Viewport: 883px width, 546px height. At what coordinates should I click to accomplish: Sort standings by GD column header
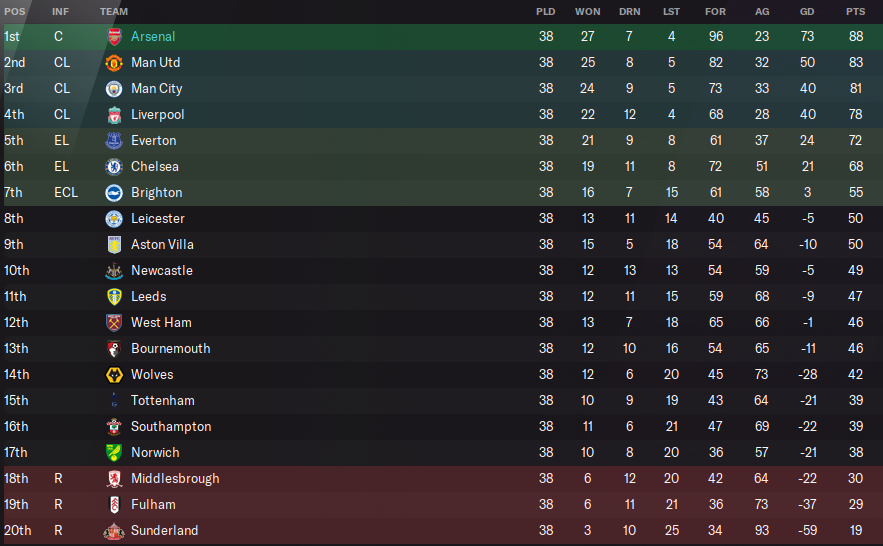pyautogui.click(x=807, y=11)
